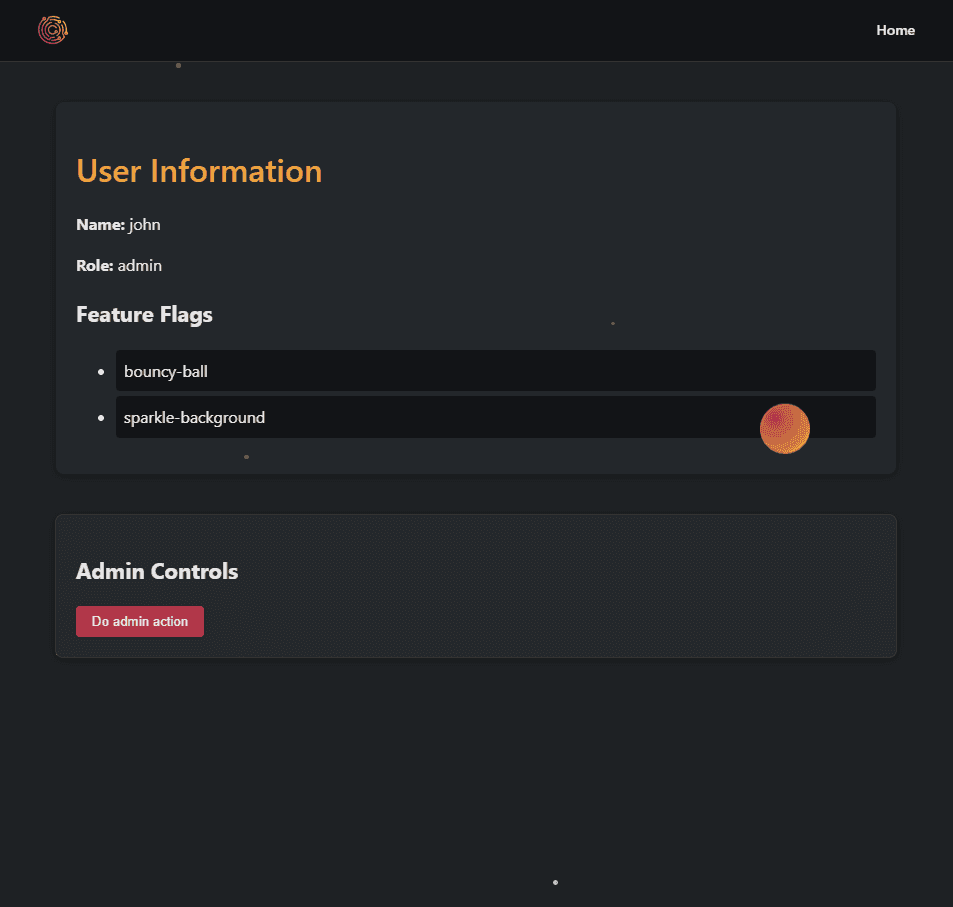Click the User Information heading
This screenshot has height=907, width=953.
[x=199, y=171]
